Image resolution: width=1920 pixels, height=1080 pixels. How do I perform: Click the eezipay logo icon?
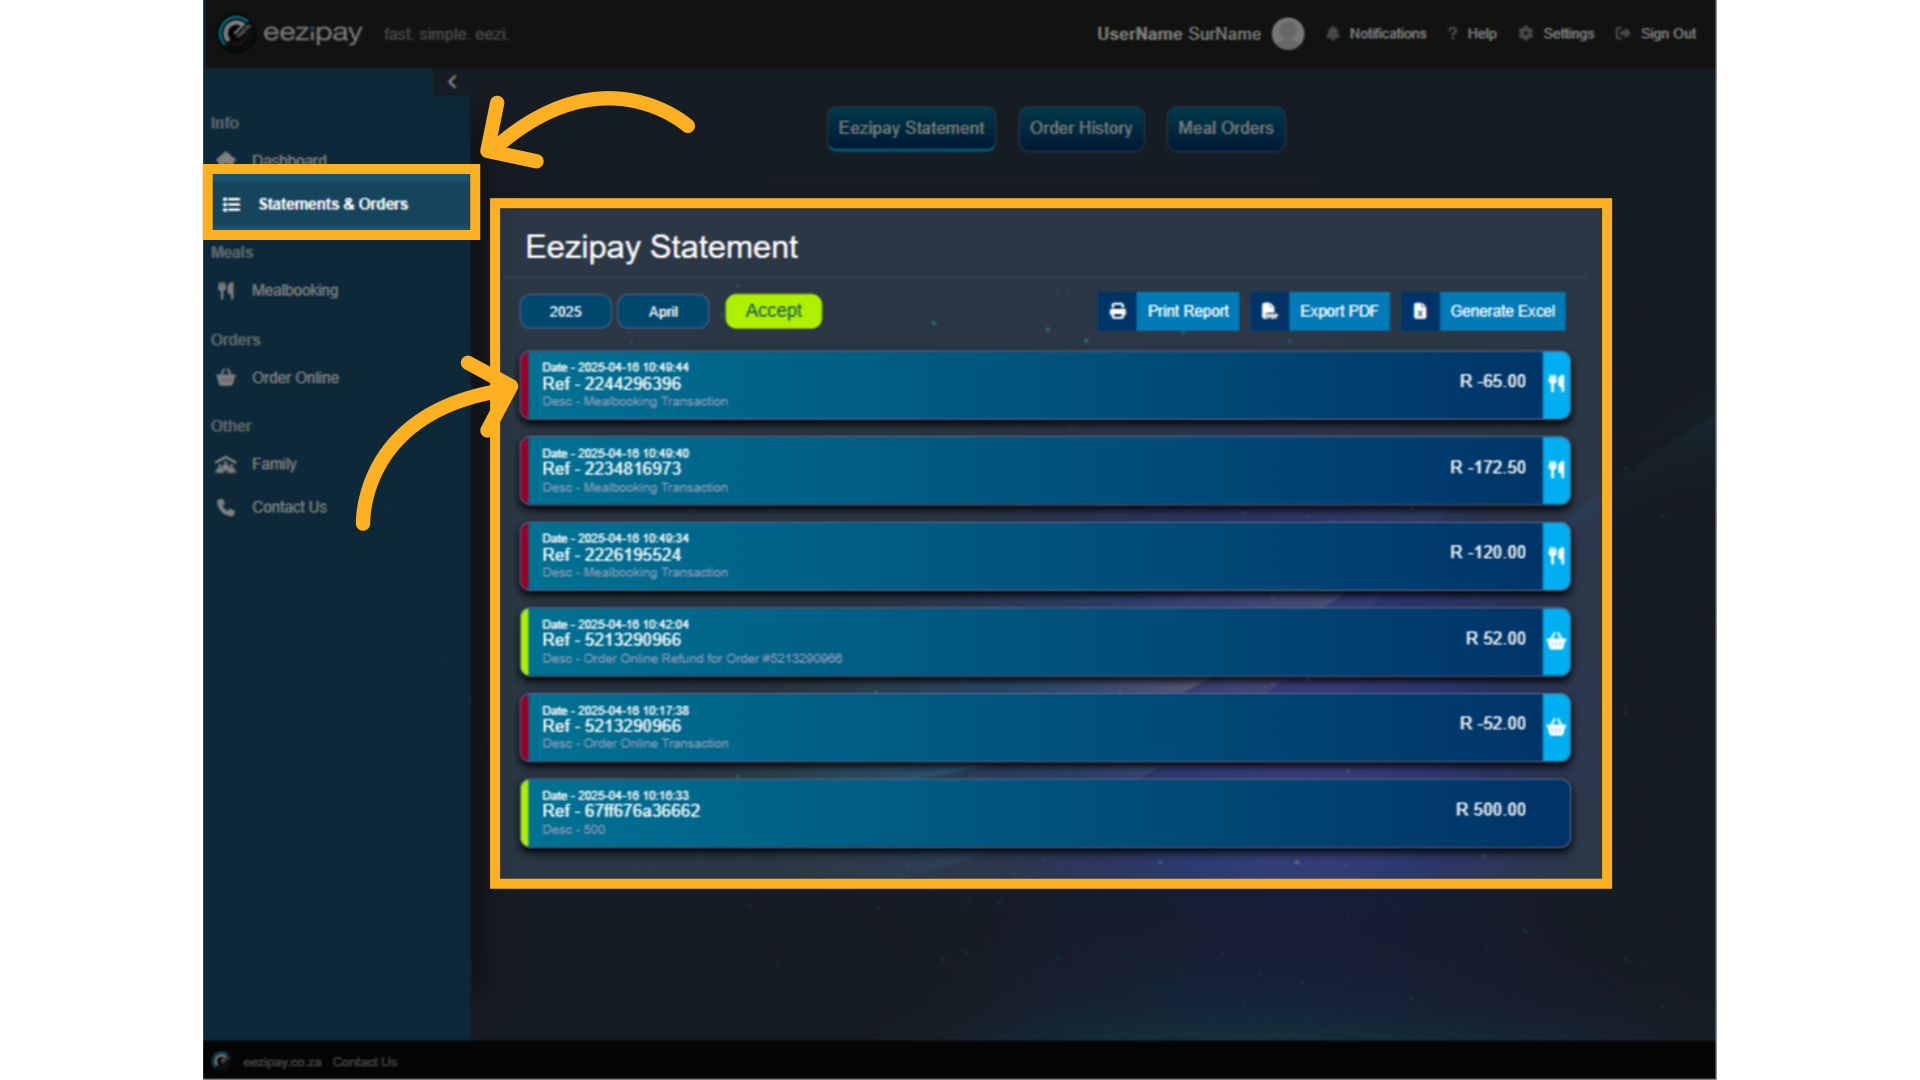pyautogui.click(x=236, y=33)
